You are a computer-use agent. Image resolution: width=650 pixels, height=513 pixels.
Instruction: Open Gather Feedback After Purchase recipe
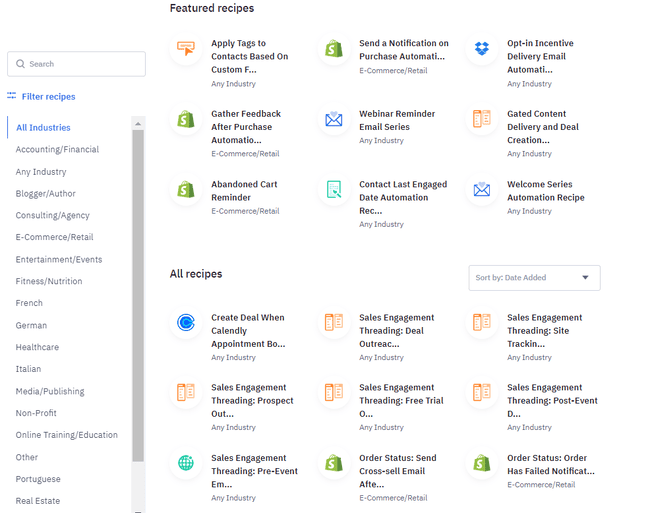click(x=246, y=127)
